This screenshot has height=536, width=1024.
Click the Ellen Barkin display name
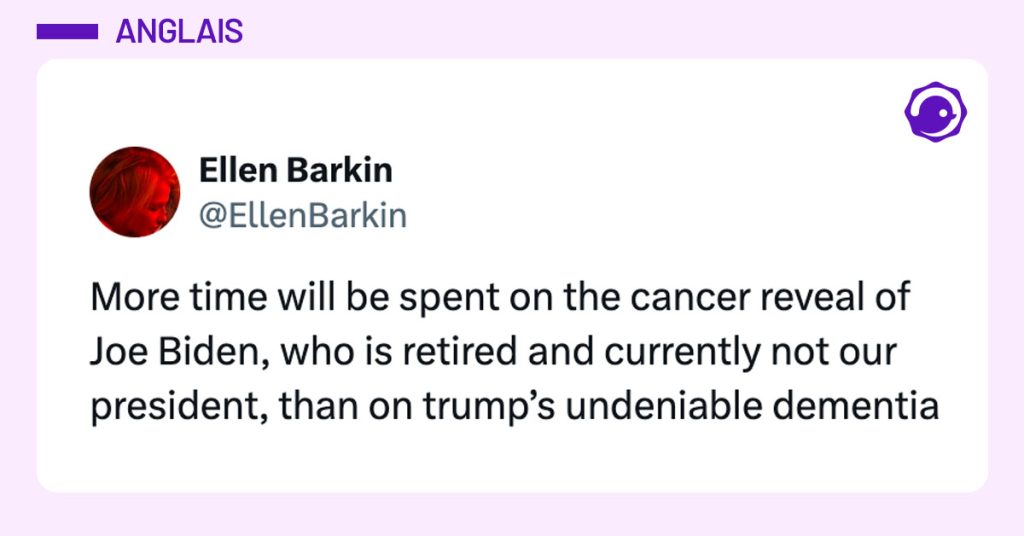pos(295,171)
